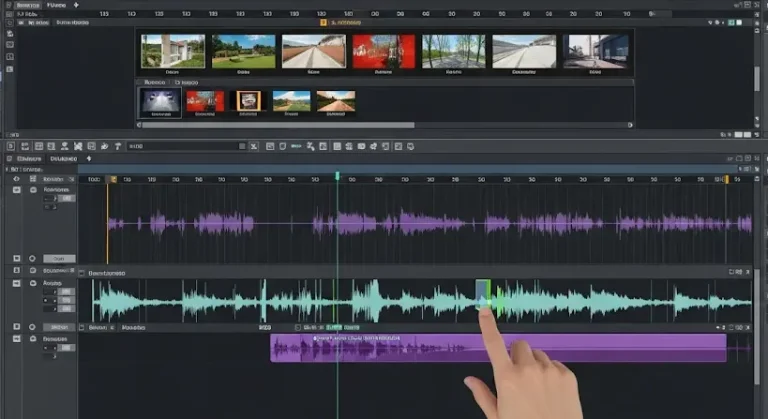Toggle the circle beside the grey button under the teal track
This screenshot has width=768, height=419.
coord(32,327)
